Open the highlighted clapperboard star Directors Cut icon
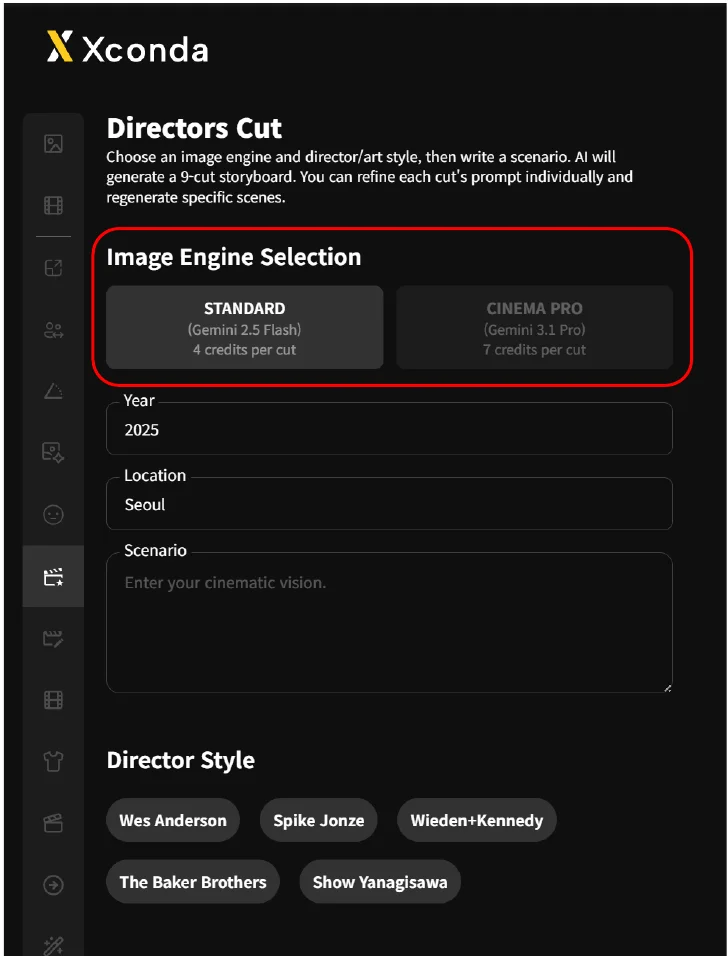The width and height of the screenshot is (728, 958). tap(54, 577)
